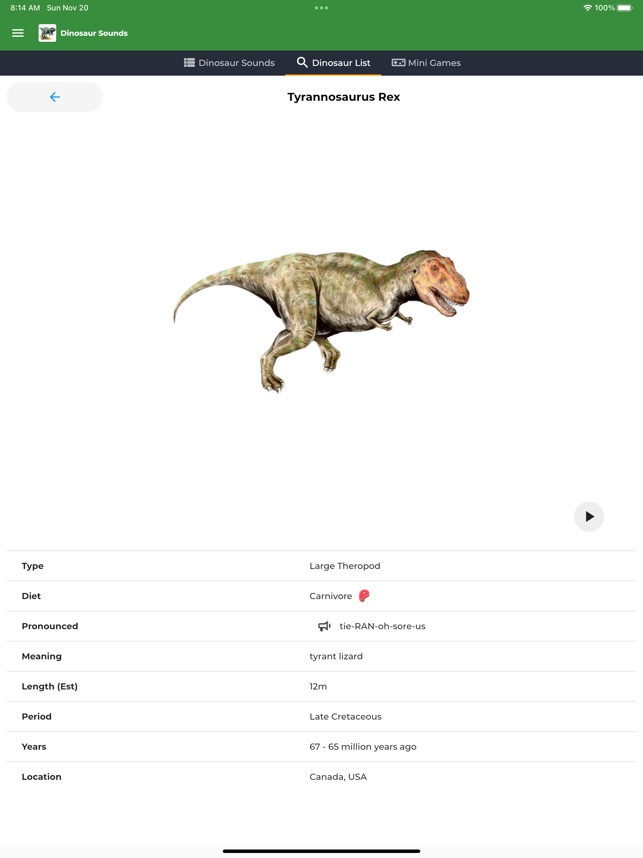Click the 'tyrant lizard' meaning
This screenshot has height=858, width=643.
336,656
